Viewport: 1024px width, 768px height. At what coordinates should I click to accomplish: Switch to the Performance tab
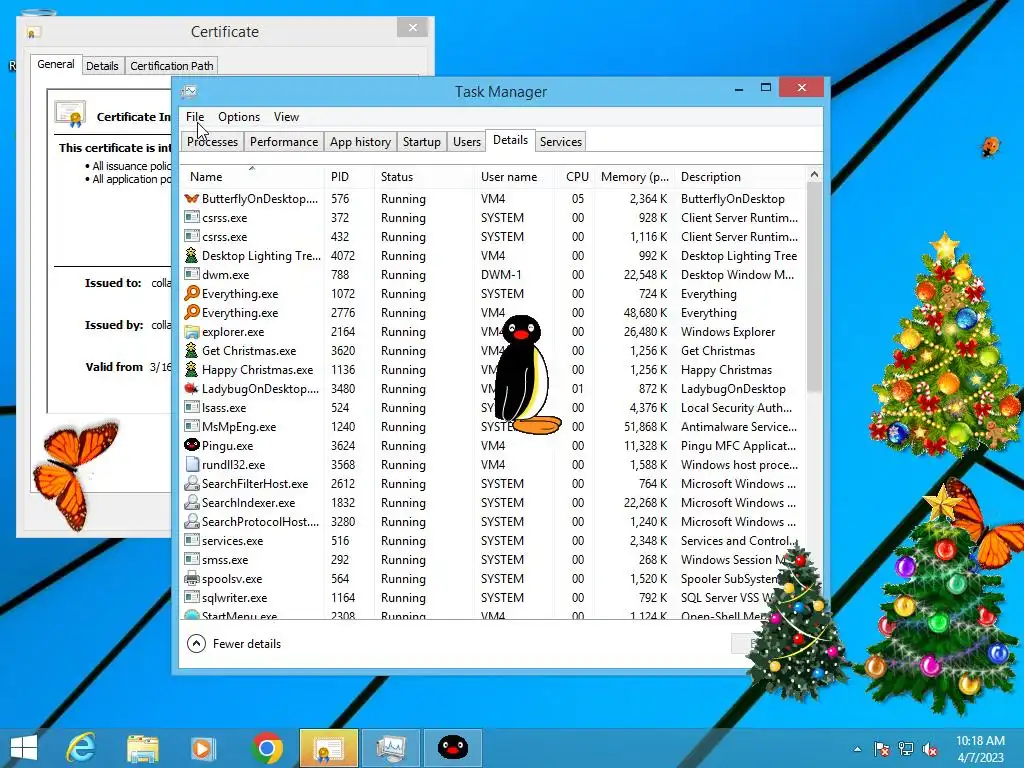pyautogui.click(x=284, y=142)
